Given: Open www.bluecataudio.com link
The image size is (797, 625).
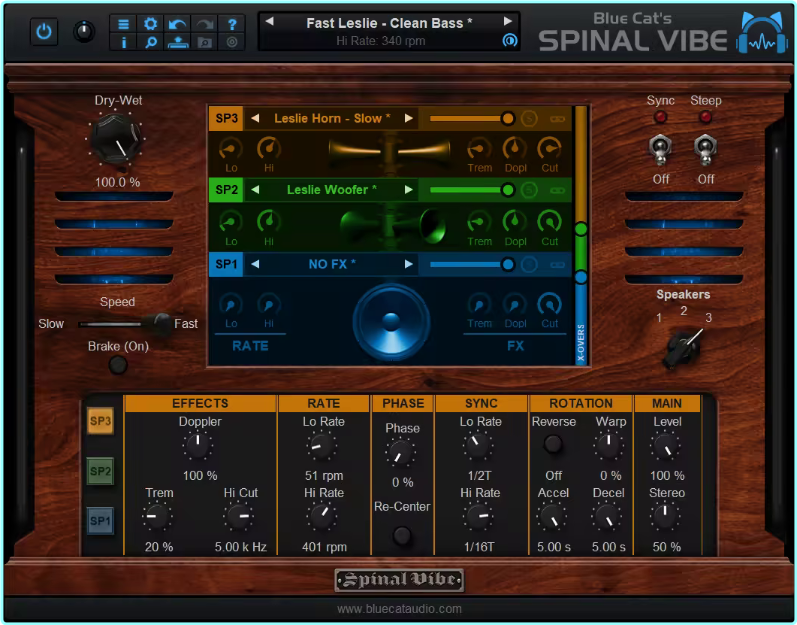Looking at the screenshot, I should pyautogui.click(x=399, y=609).
